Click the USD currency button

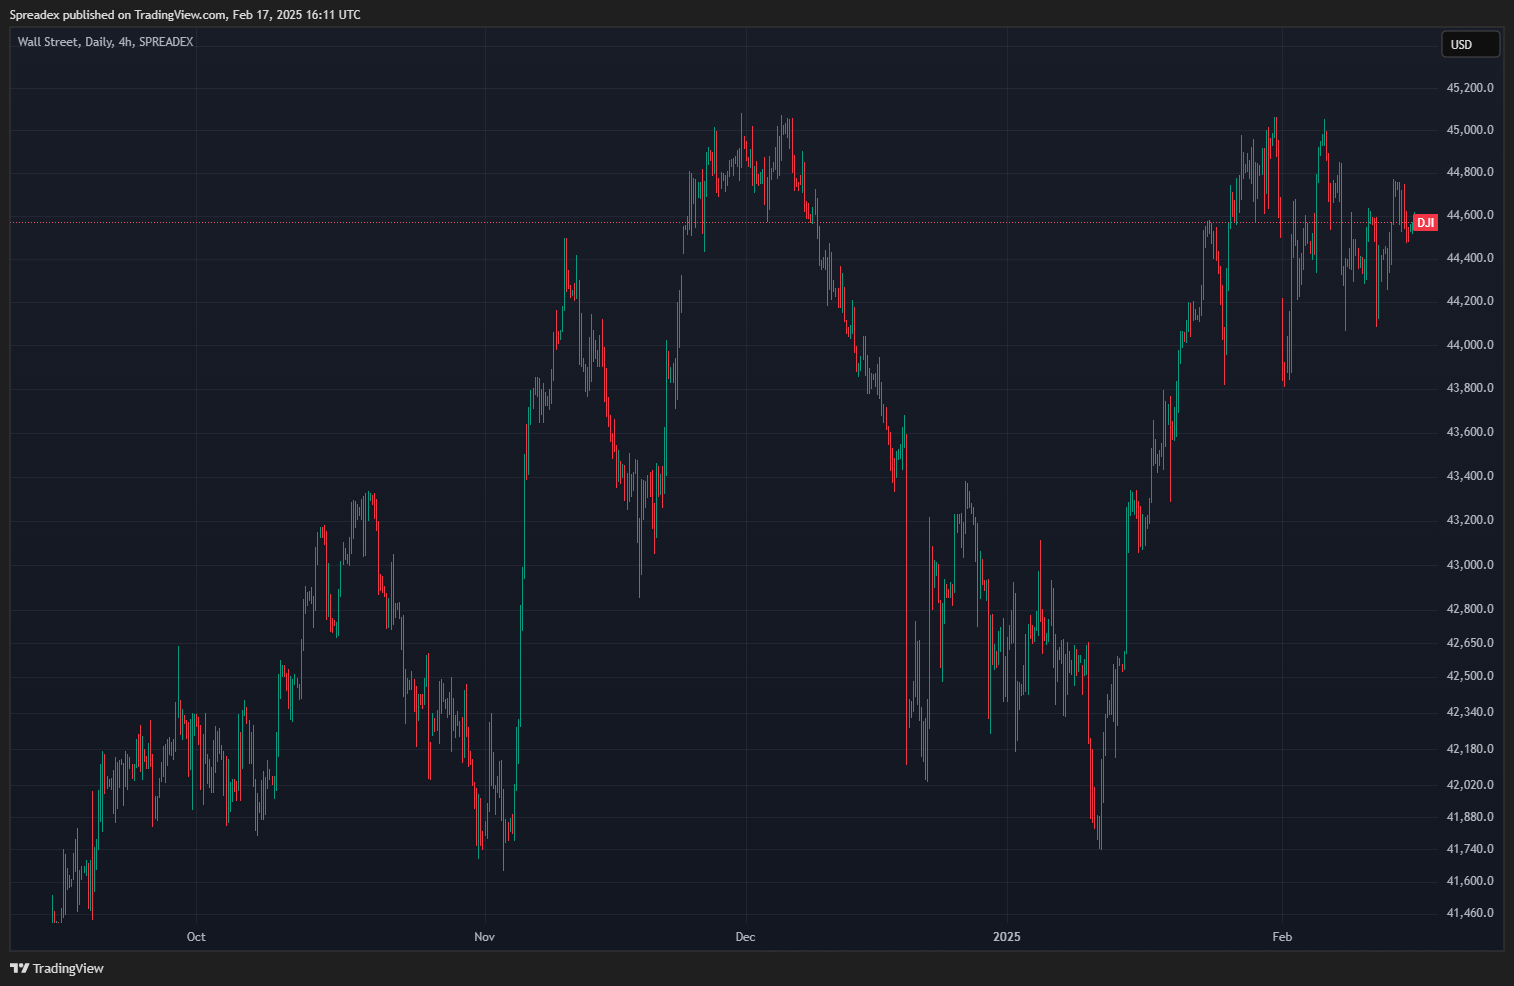coord(1470,44)
